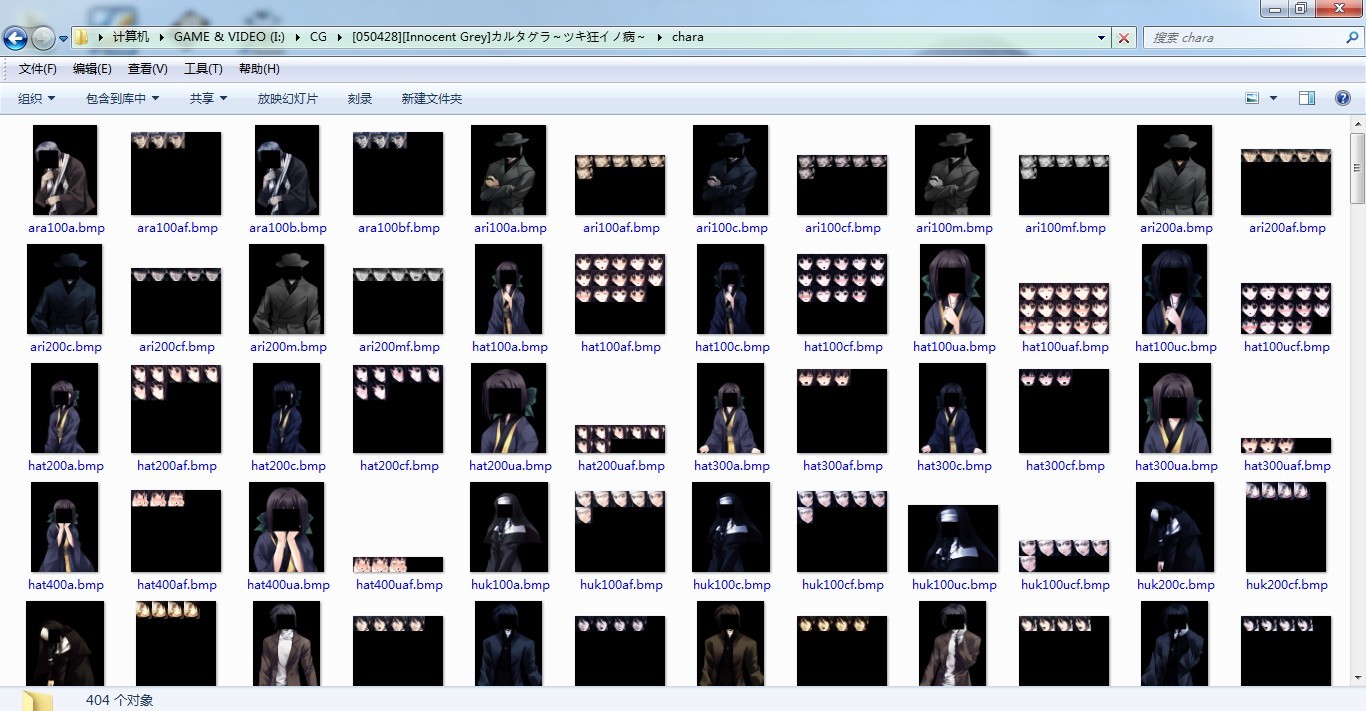This screenshot has height=711, width=1366.
Task: Select file hat400a.bmp
Action: pyautogui.click(x=65, y=527)
